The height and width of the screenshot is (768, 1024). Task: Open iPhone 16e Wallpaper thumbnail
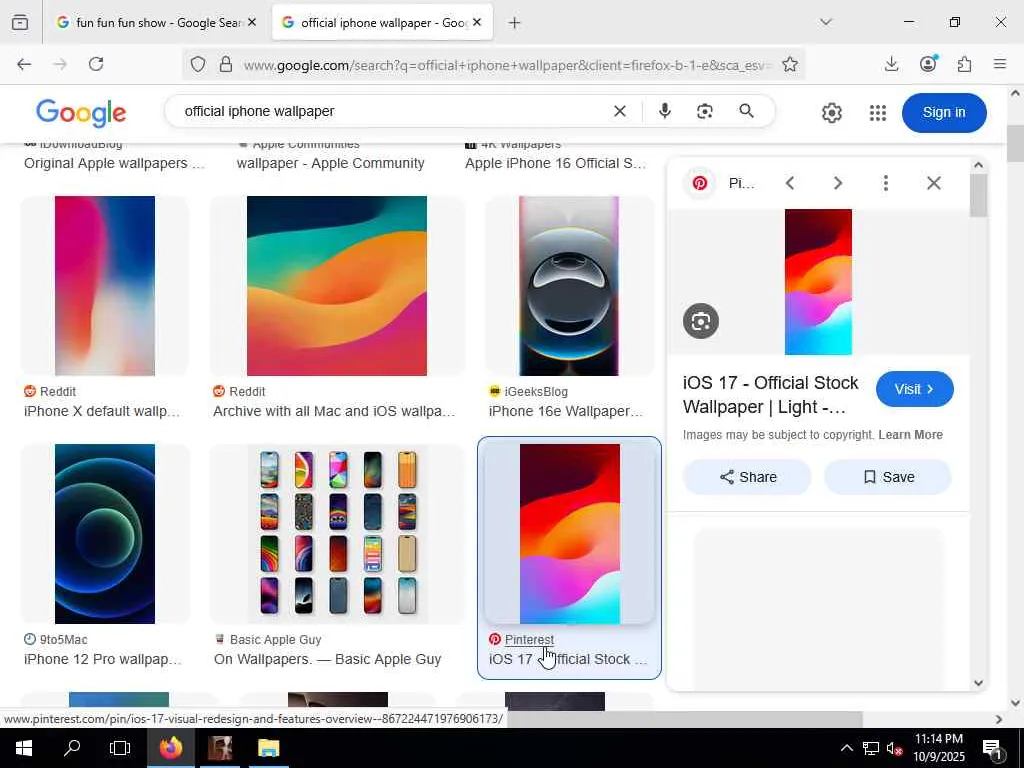click(x=569, y=286)
